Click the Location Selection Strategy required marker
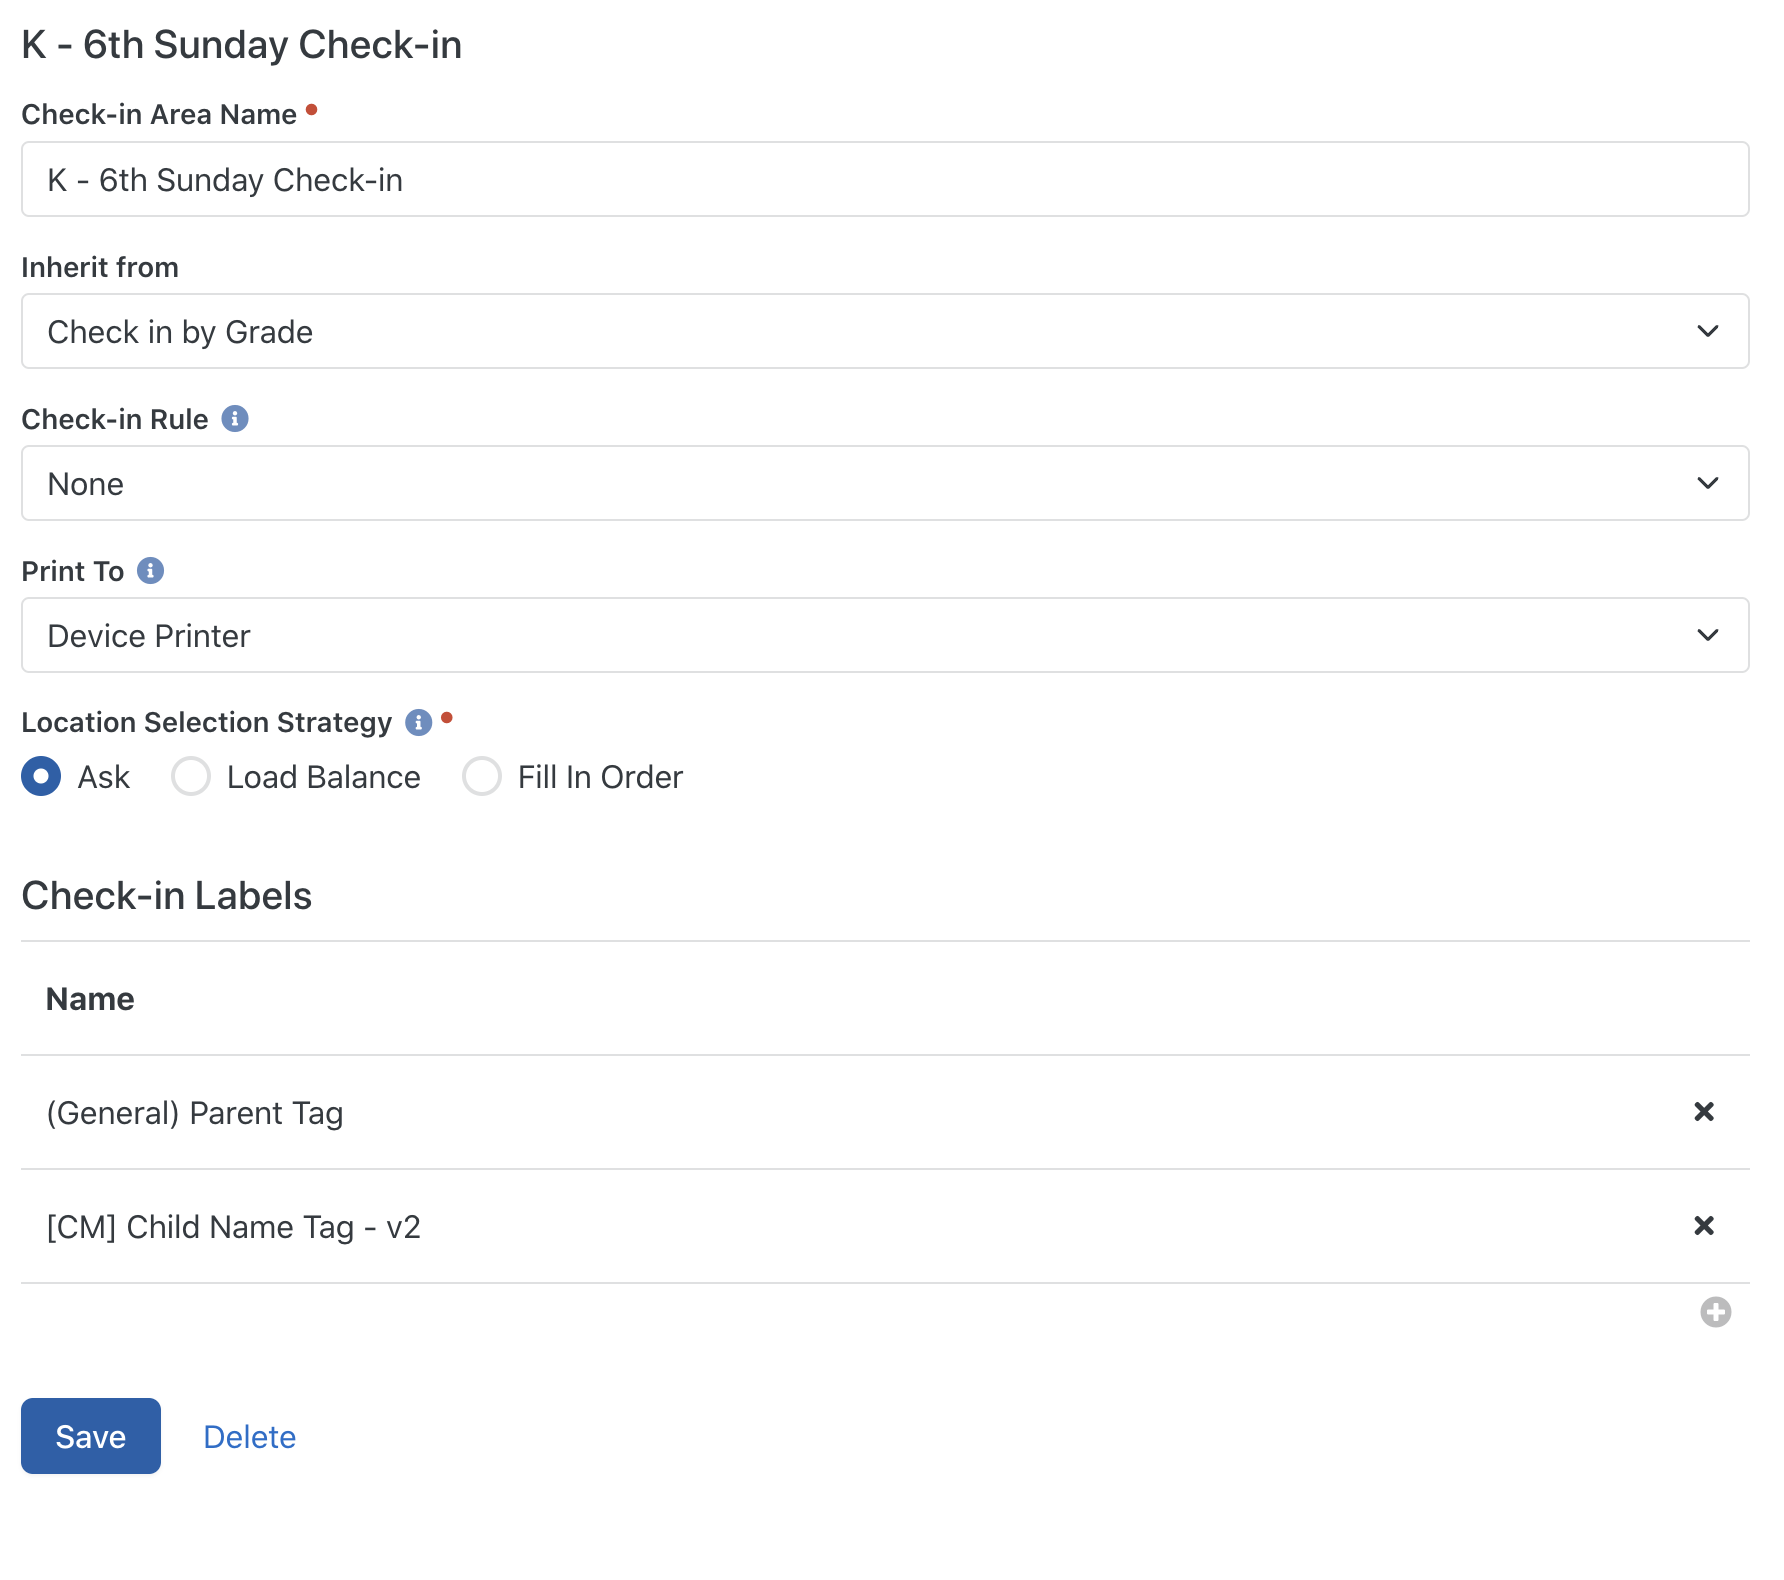Screen dimensions: 1784x1580 (447, 717)
